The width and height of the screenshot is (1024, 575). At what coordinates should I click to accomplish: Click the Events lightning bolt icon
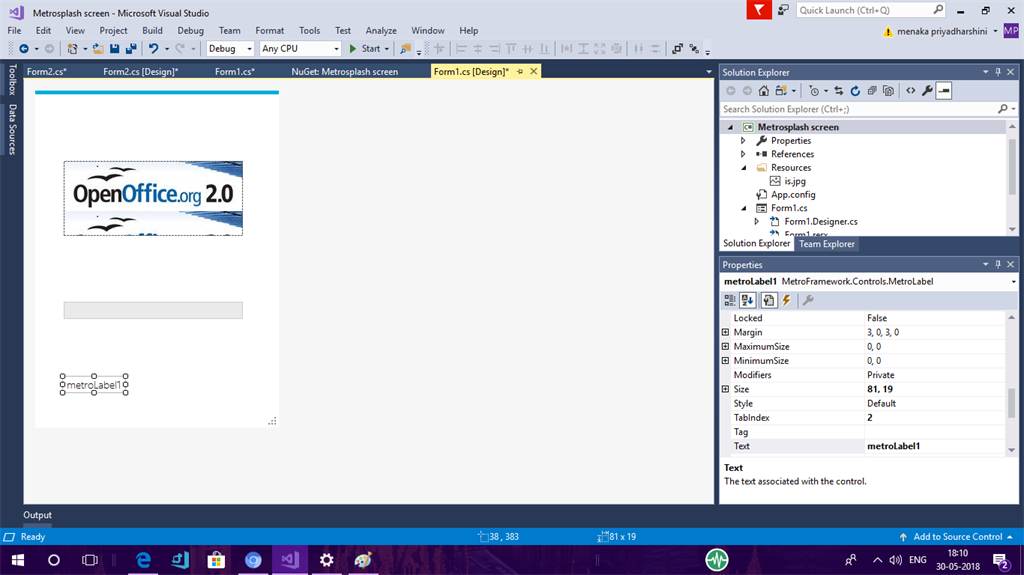coord(786,301)
